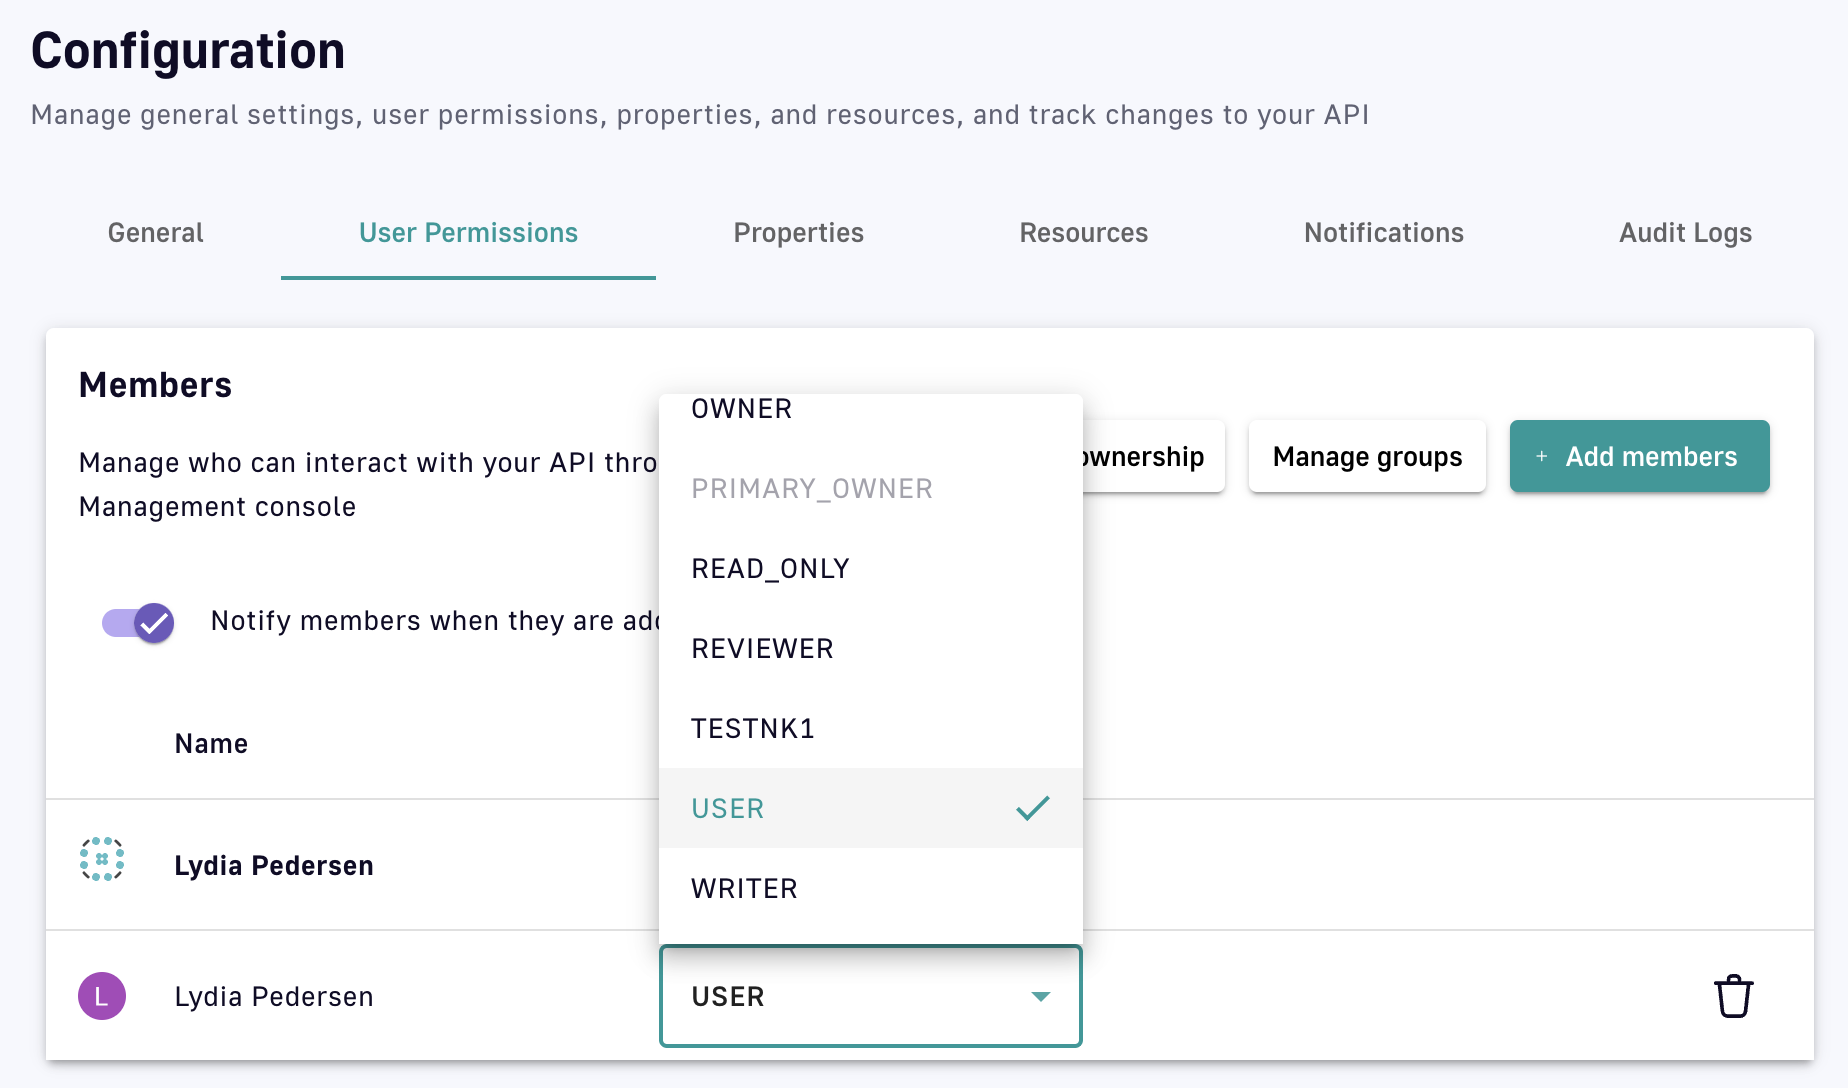Click the checkmark beside the USER option
1848x1088 pixels.
tap(1032, 808)
